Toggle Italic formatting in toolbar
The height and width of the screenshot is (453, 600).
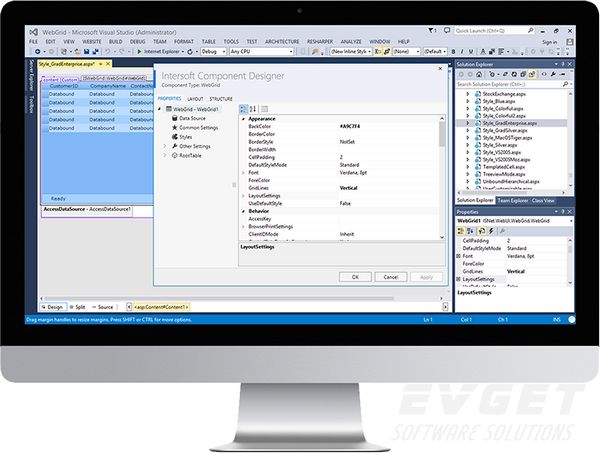(462, 51)
